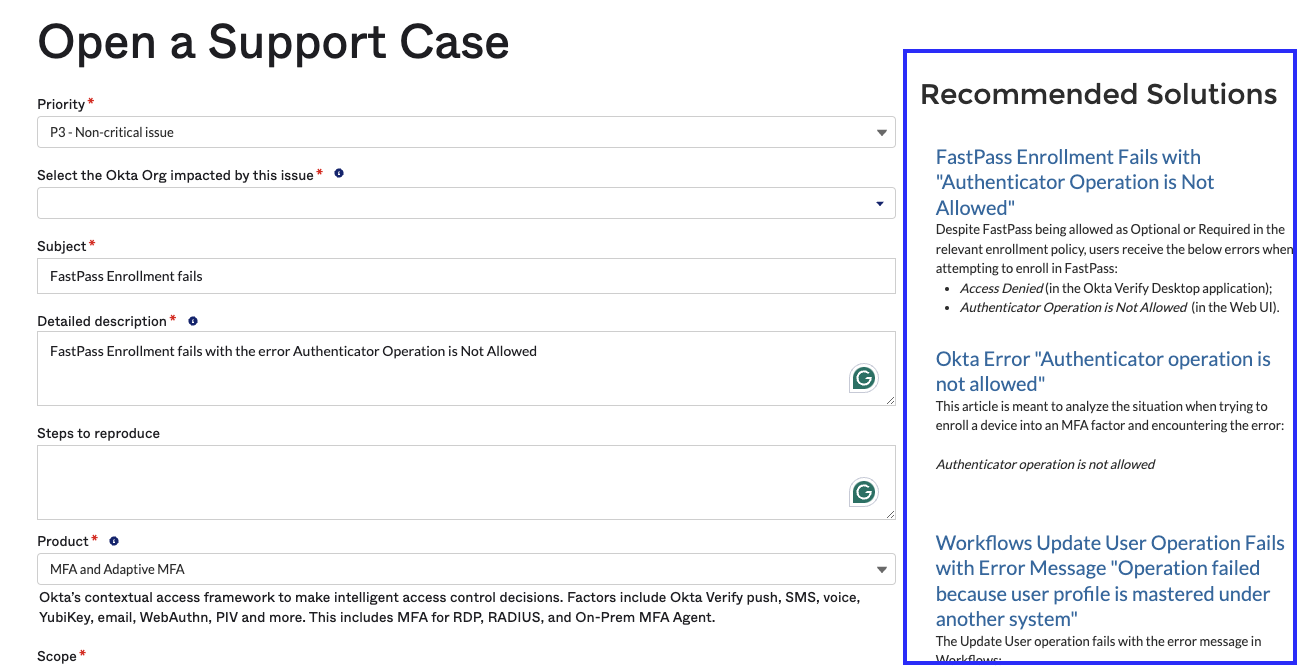1301x666 pixels.
Task: Click the info icon next to Product
Action: (113, 540)
